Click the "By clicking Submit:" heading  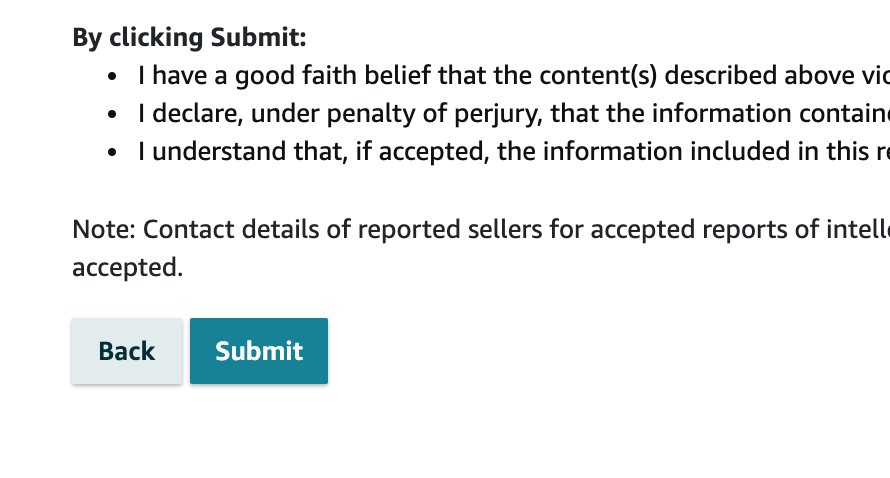[x=189, y=38]
